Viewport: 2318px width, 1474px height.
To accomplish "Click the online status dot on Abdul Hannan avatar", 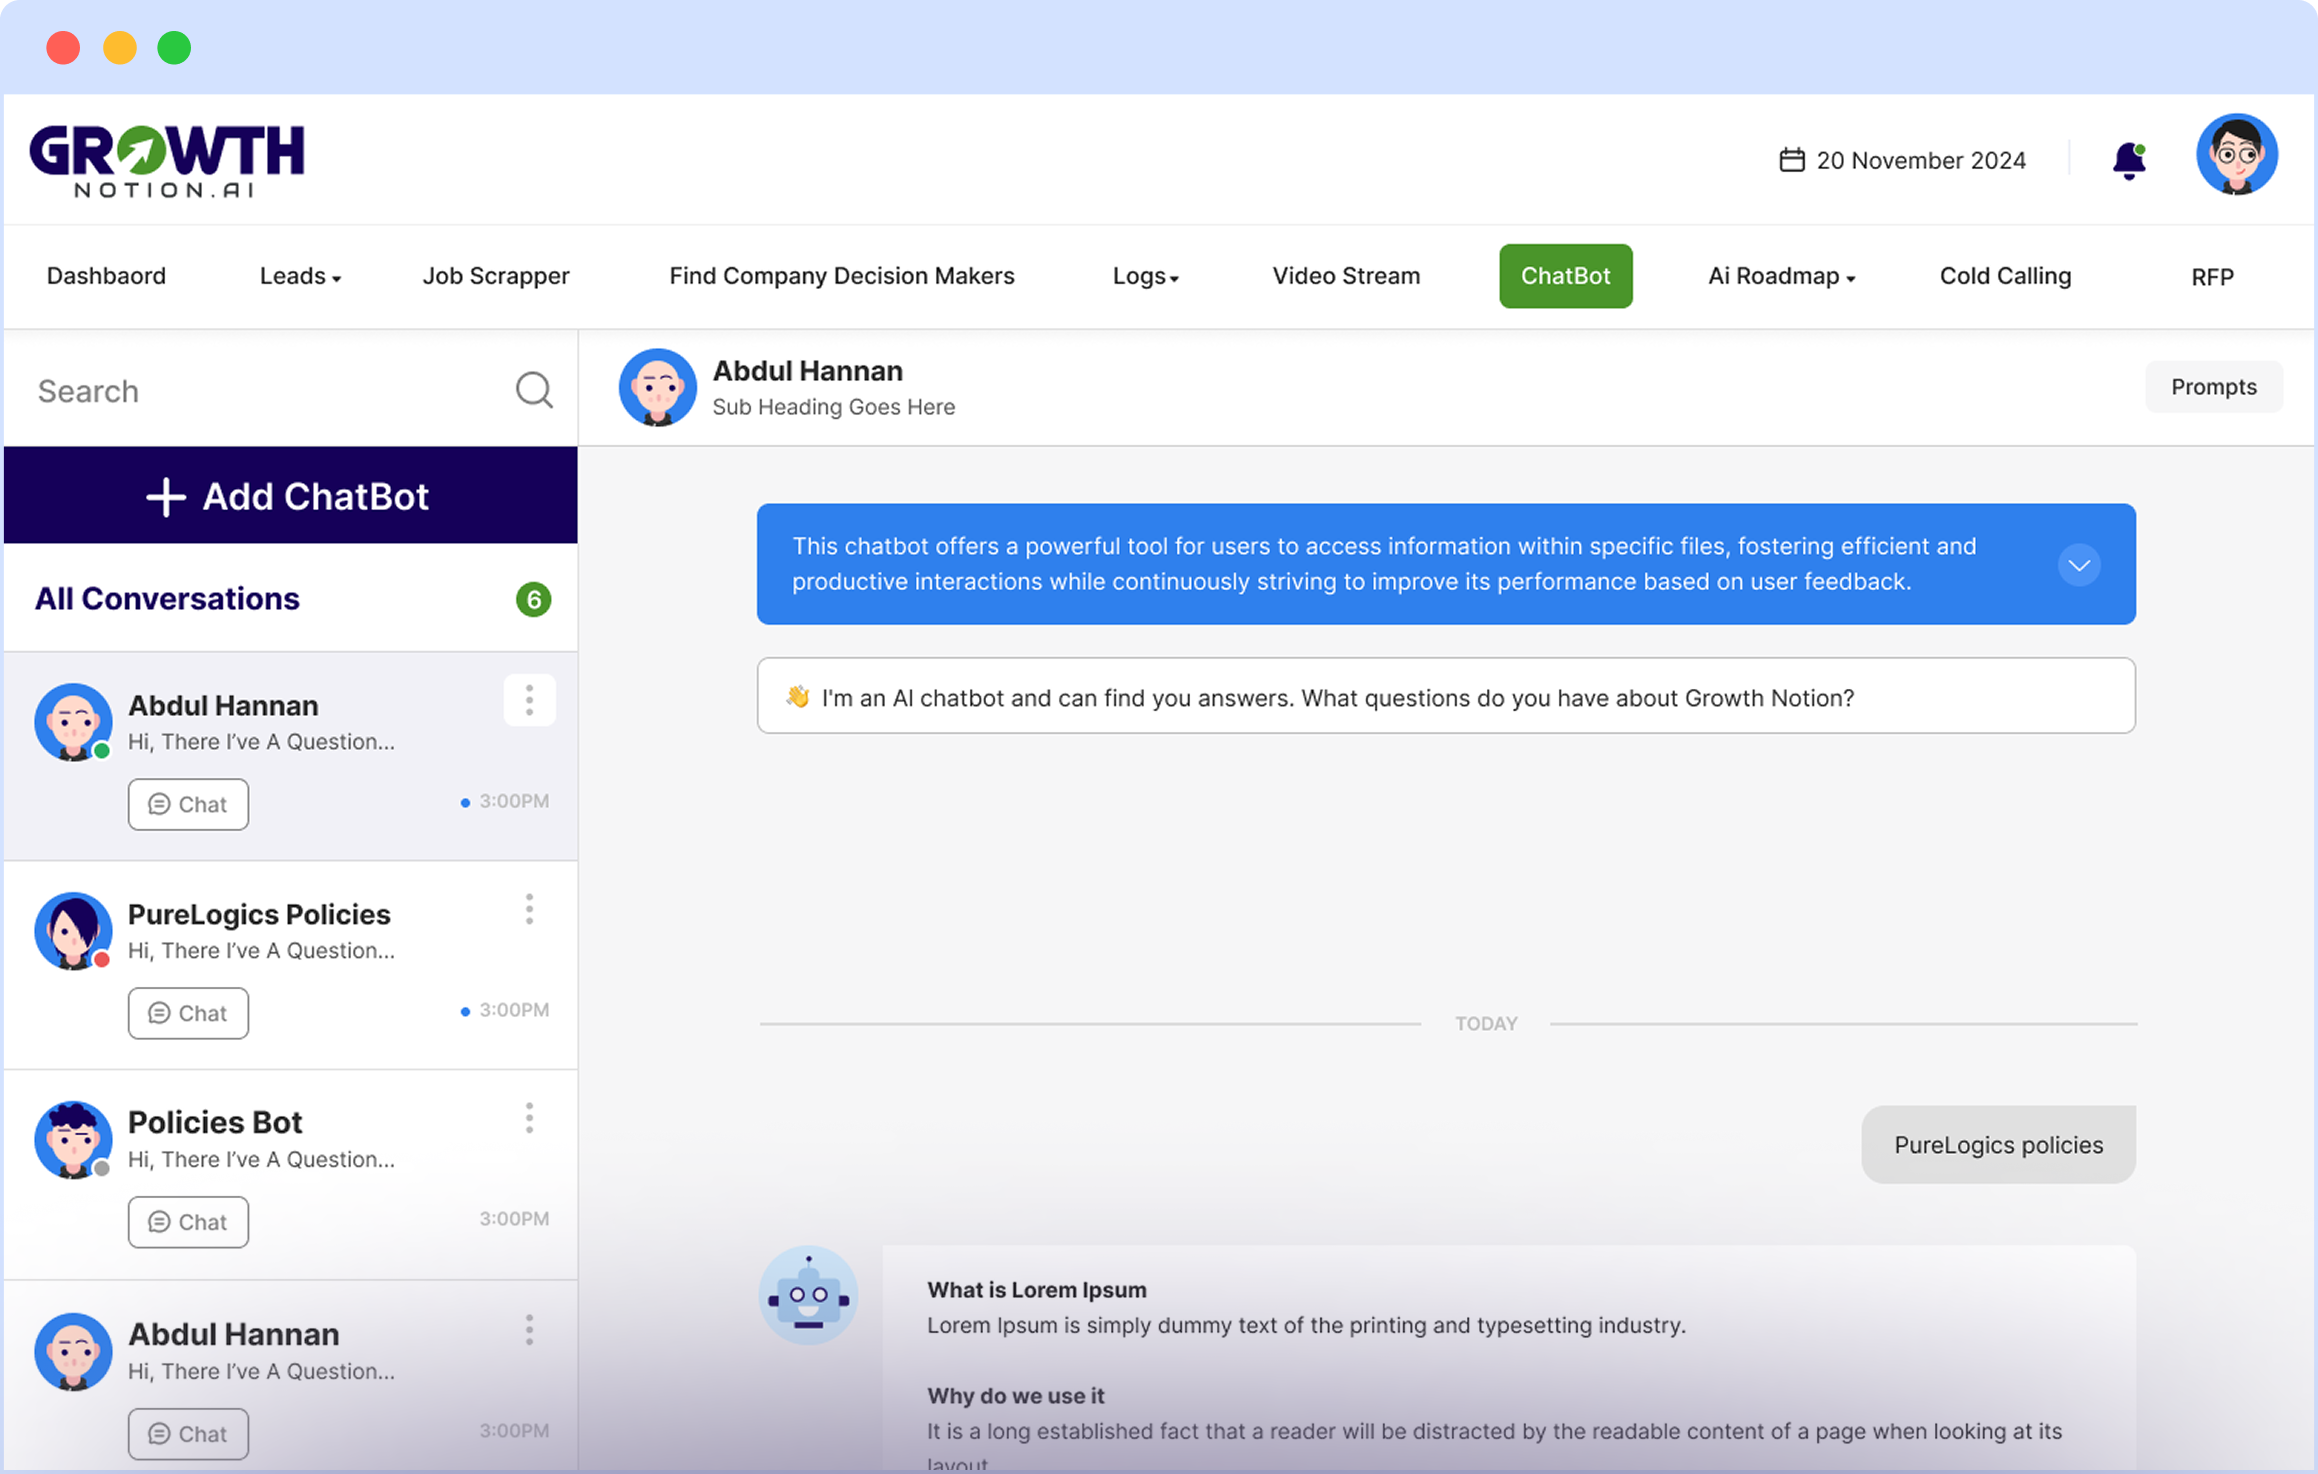I will tap(104, 751).
